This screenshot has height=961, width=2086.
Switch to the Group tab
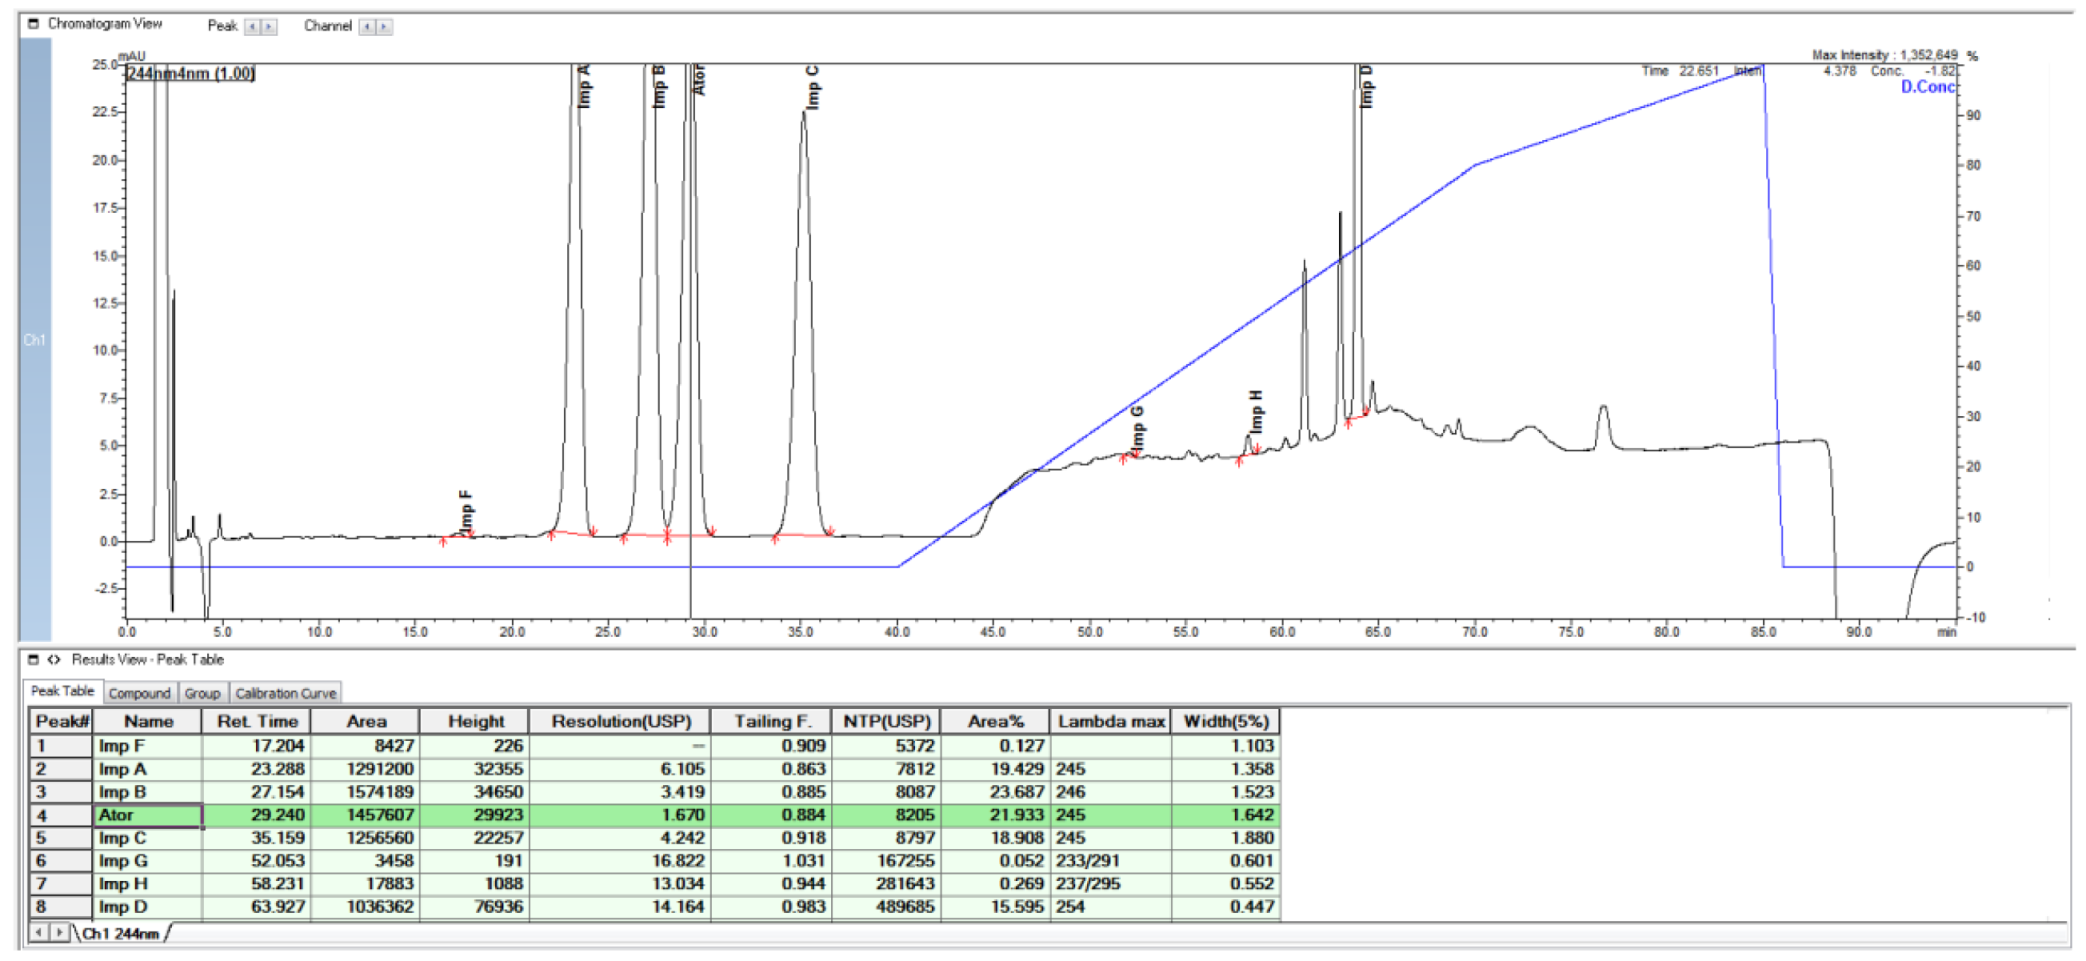tap(202, 693)
